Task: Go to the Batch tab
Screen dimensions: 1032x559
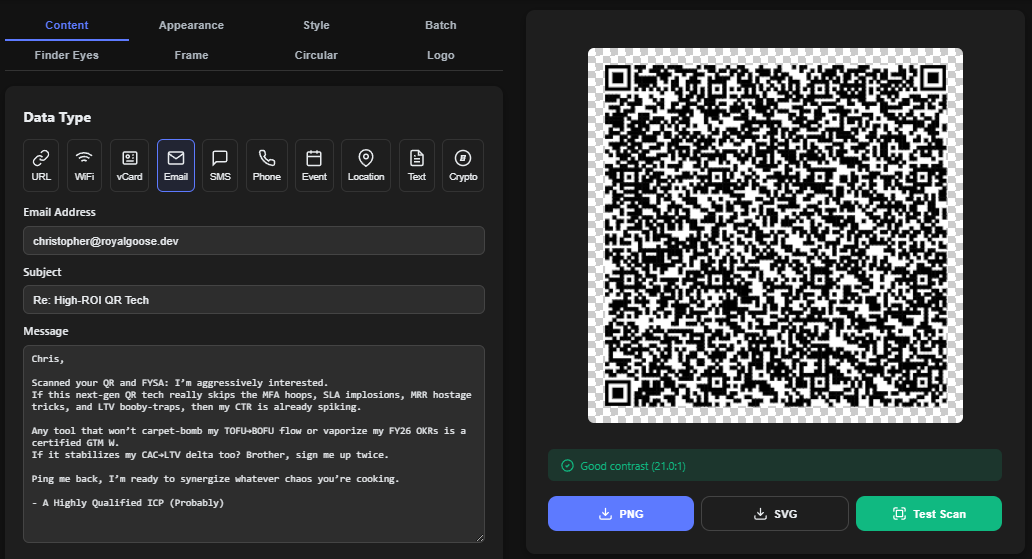Action: pos(440,25)
